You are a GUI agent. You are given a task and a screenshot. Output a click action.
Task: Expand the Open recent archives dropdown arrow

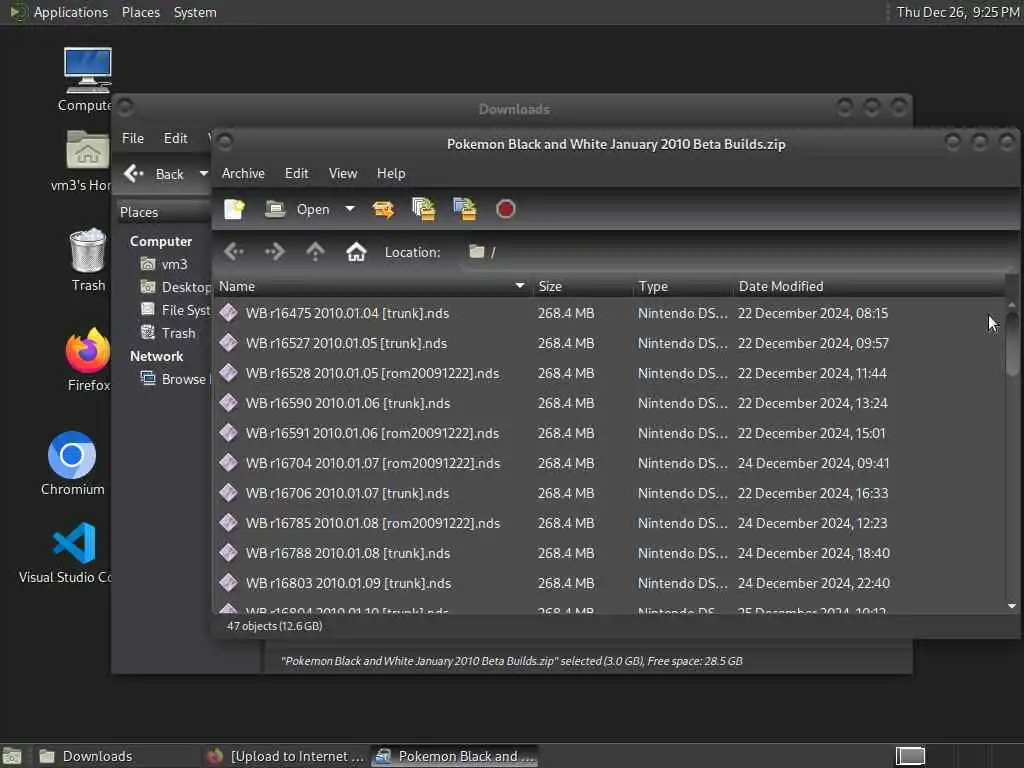(350, 209)
